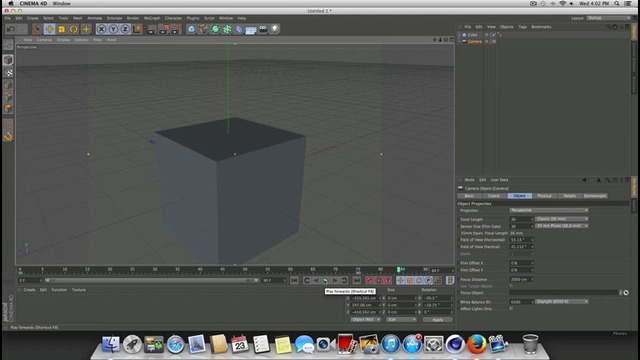
Task: Open the Floor environment icon
Action: tap(251, 29)
